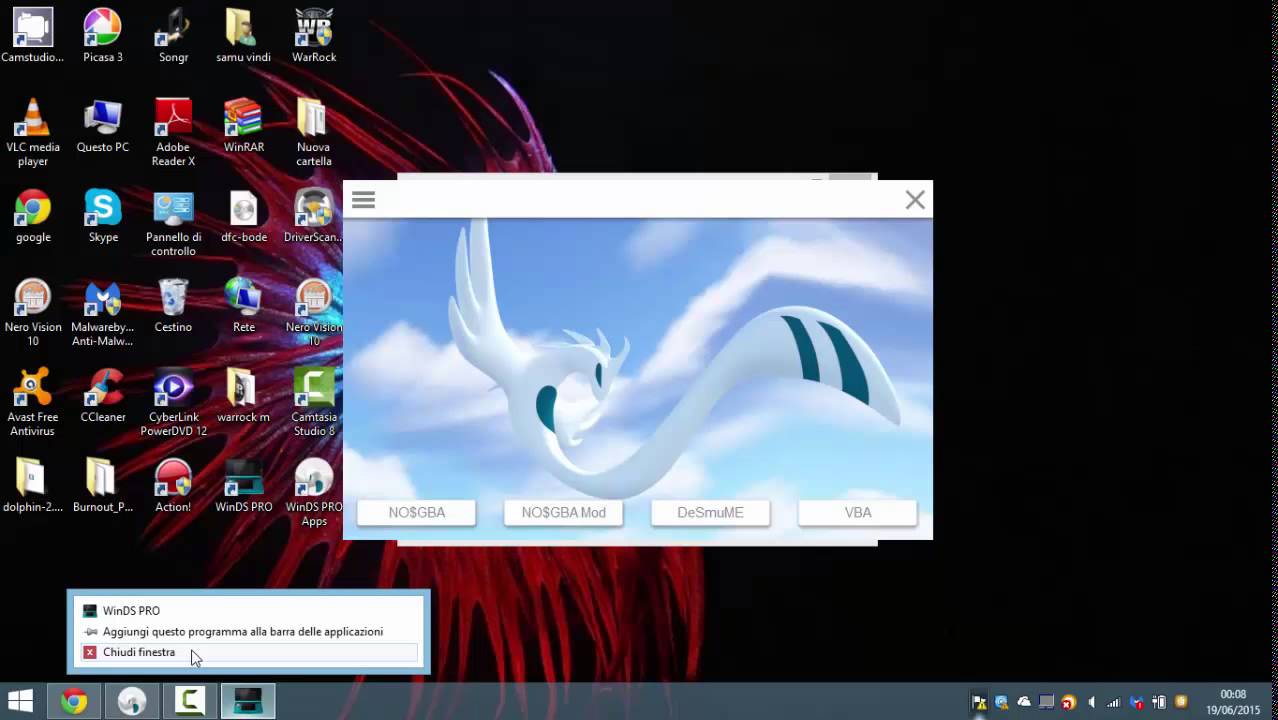This screenshot has height=720, width=1278.
Task: Select the Rete network icon
Action: [243, 306]
